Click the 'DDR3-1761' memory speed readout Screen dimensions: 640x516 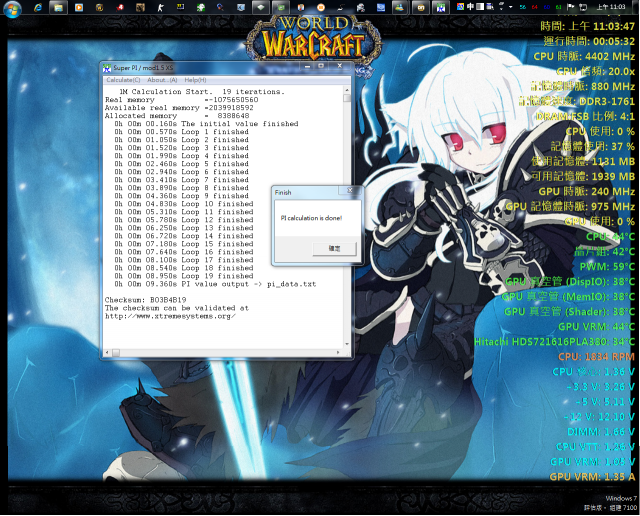click(607, 101)
